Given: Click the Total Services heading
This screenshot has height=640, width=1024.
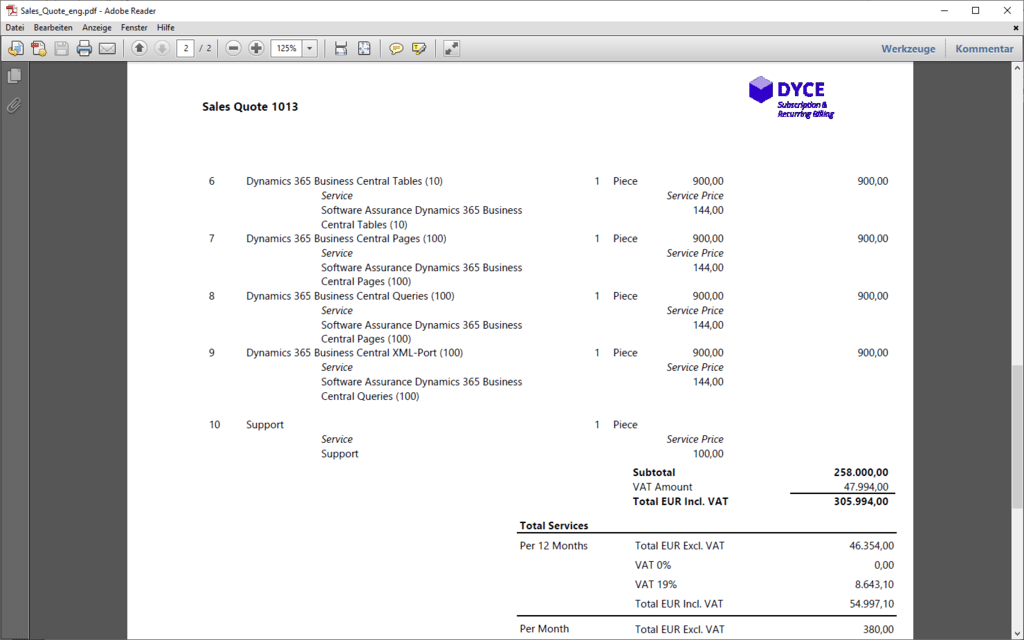Looking at the screenshot, I should click(554, 526).
